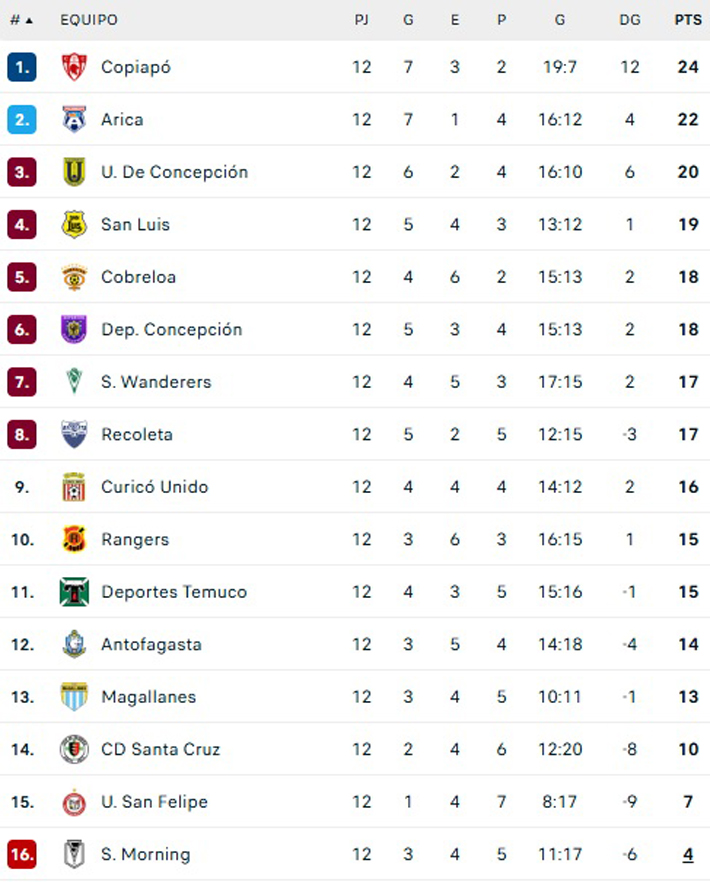Viewport: 710px width, 882px height.
Task: Open the U. De Concepción crest
Action: coord(74,172)
